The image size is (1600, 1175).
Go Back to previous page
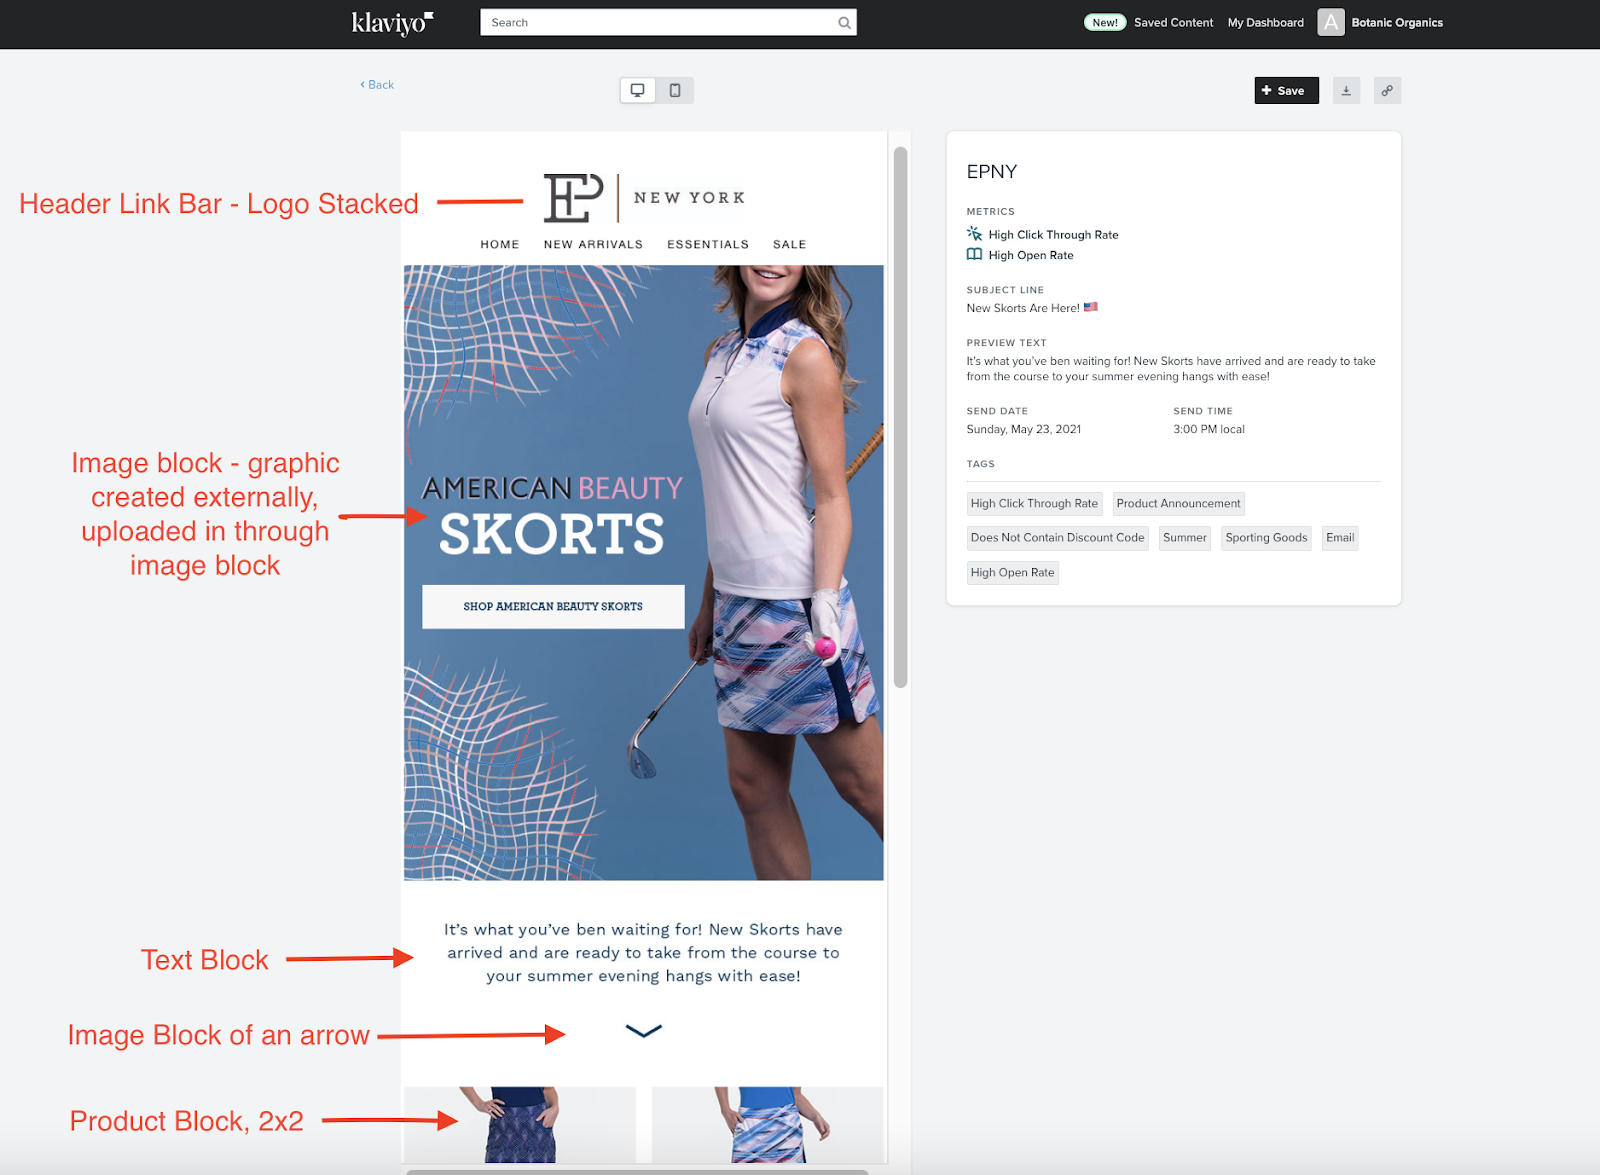tap(377, 85)
